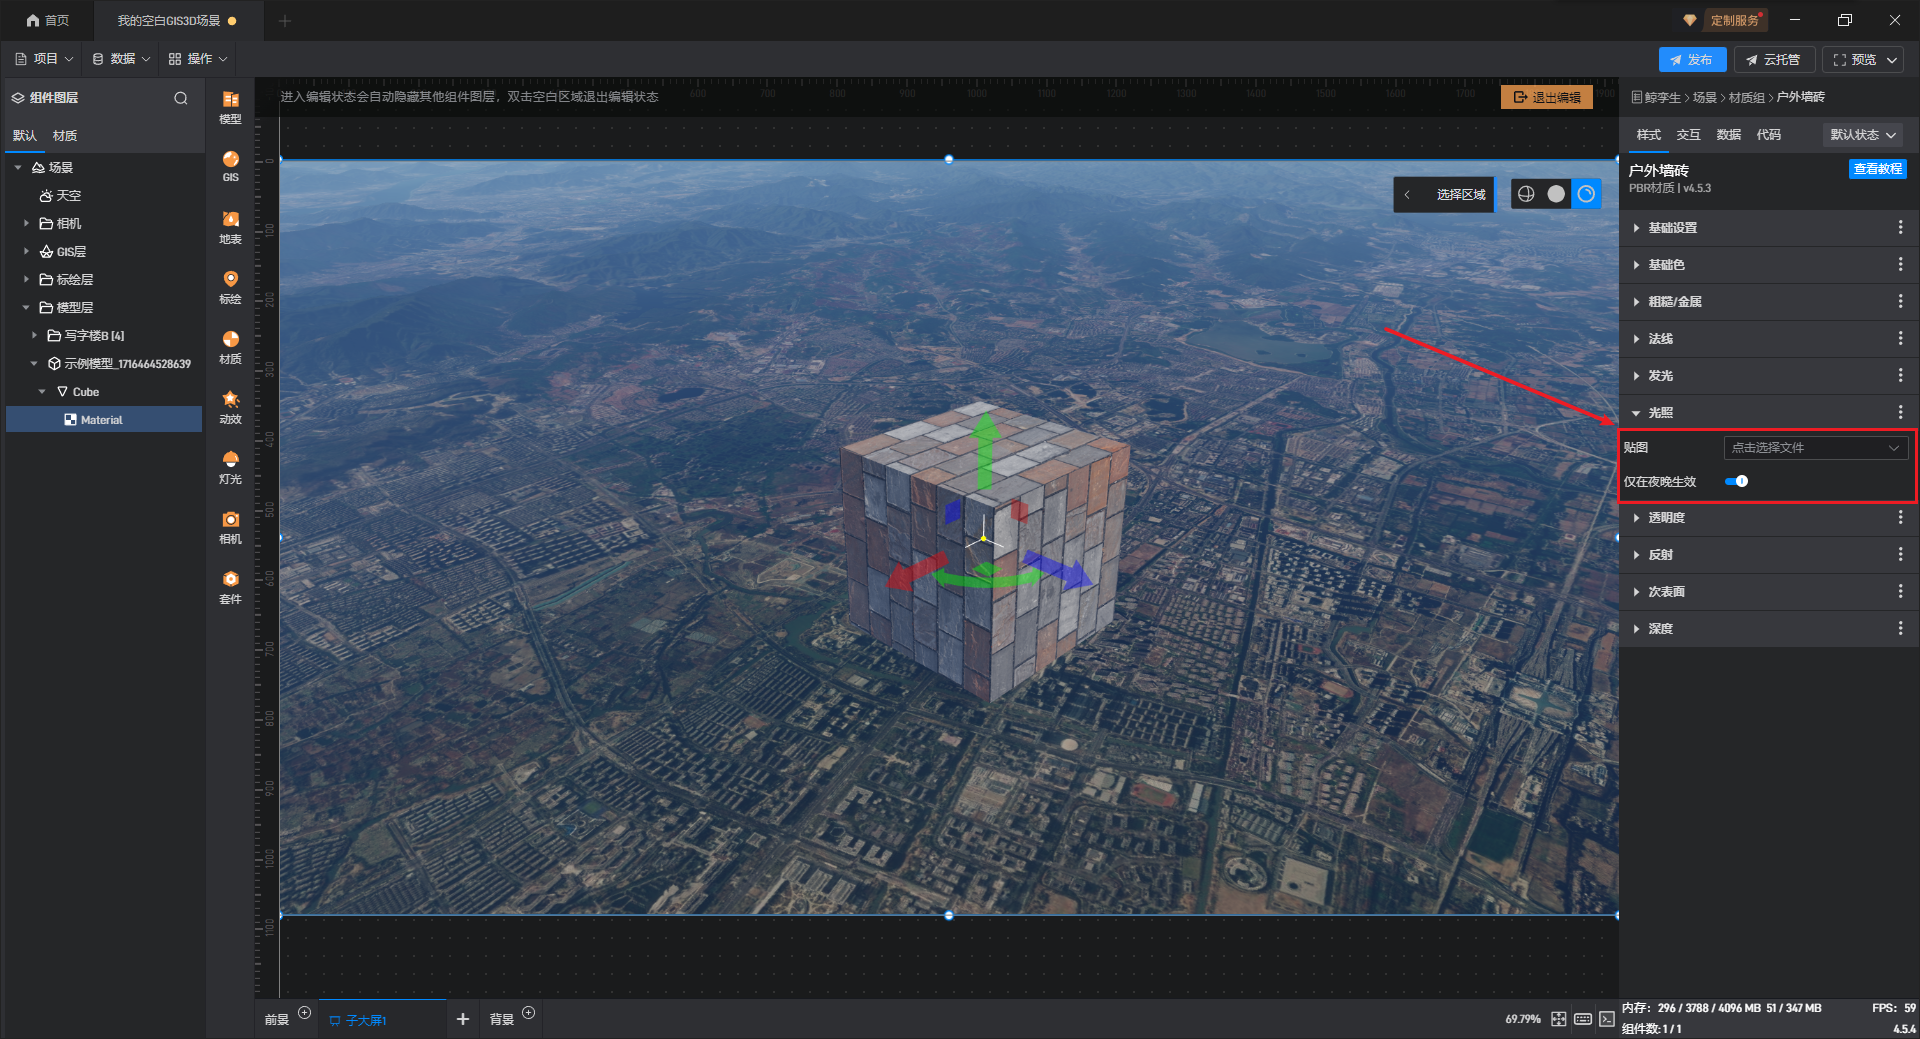Click the 查看教程 button
This screenshot has width=1920, height=1039.
(1877, 169)
